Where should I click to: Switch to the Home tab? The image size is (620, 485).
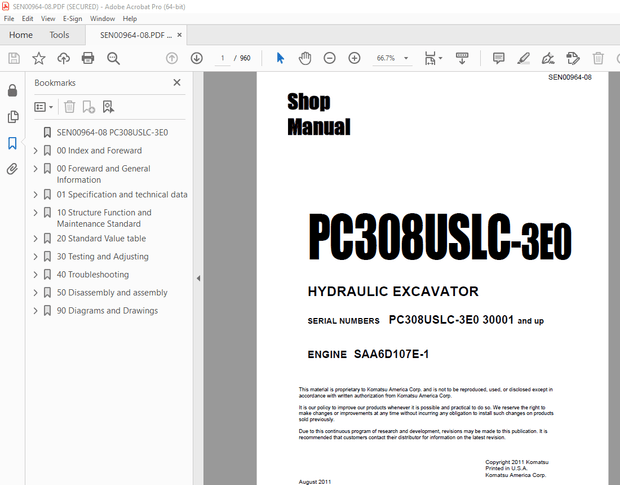coord(21,35)
